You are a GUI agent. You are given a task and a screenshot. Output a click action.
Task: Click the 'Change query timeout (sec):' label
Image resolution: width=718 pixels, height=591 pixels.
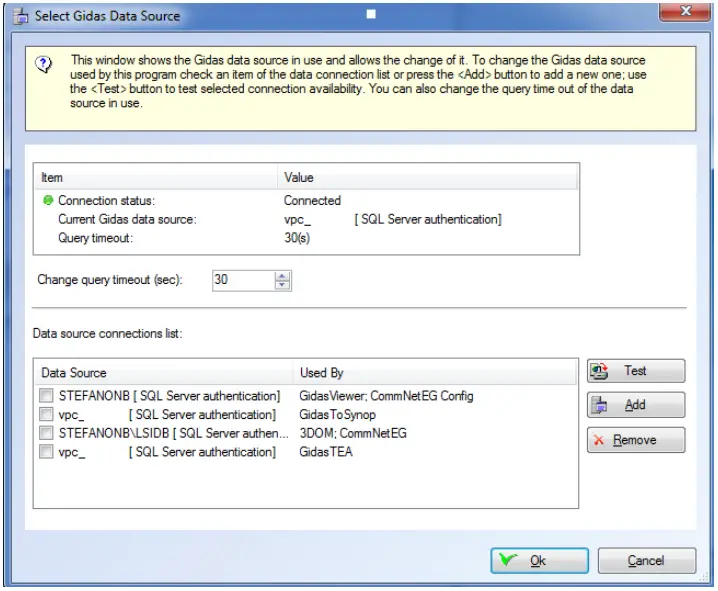109,280
